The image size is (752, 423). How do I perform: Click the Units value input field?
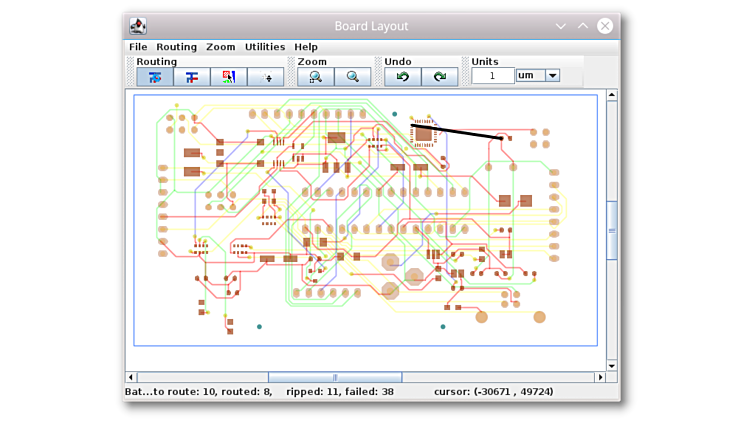click(492, 76)
